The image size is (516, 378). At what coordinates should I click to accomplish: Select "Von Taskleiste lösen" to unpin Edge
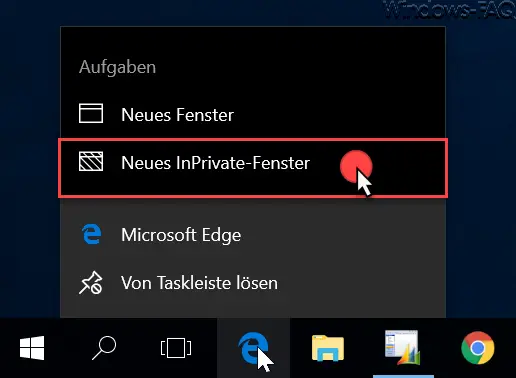click(x=253, y=283)
